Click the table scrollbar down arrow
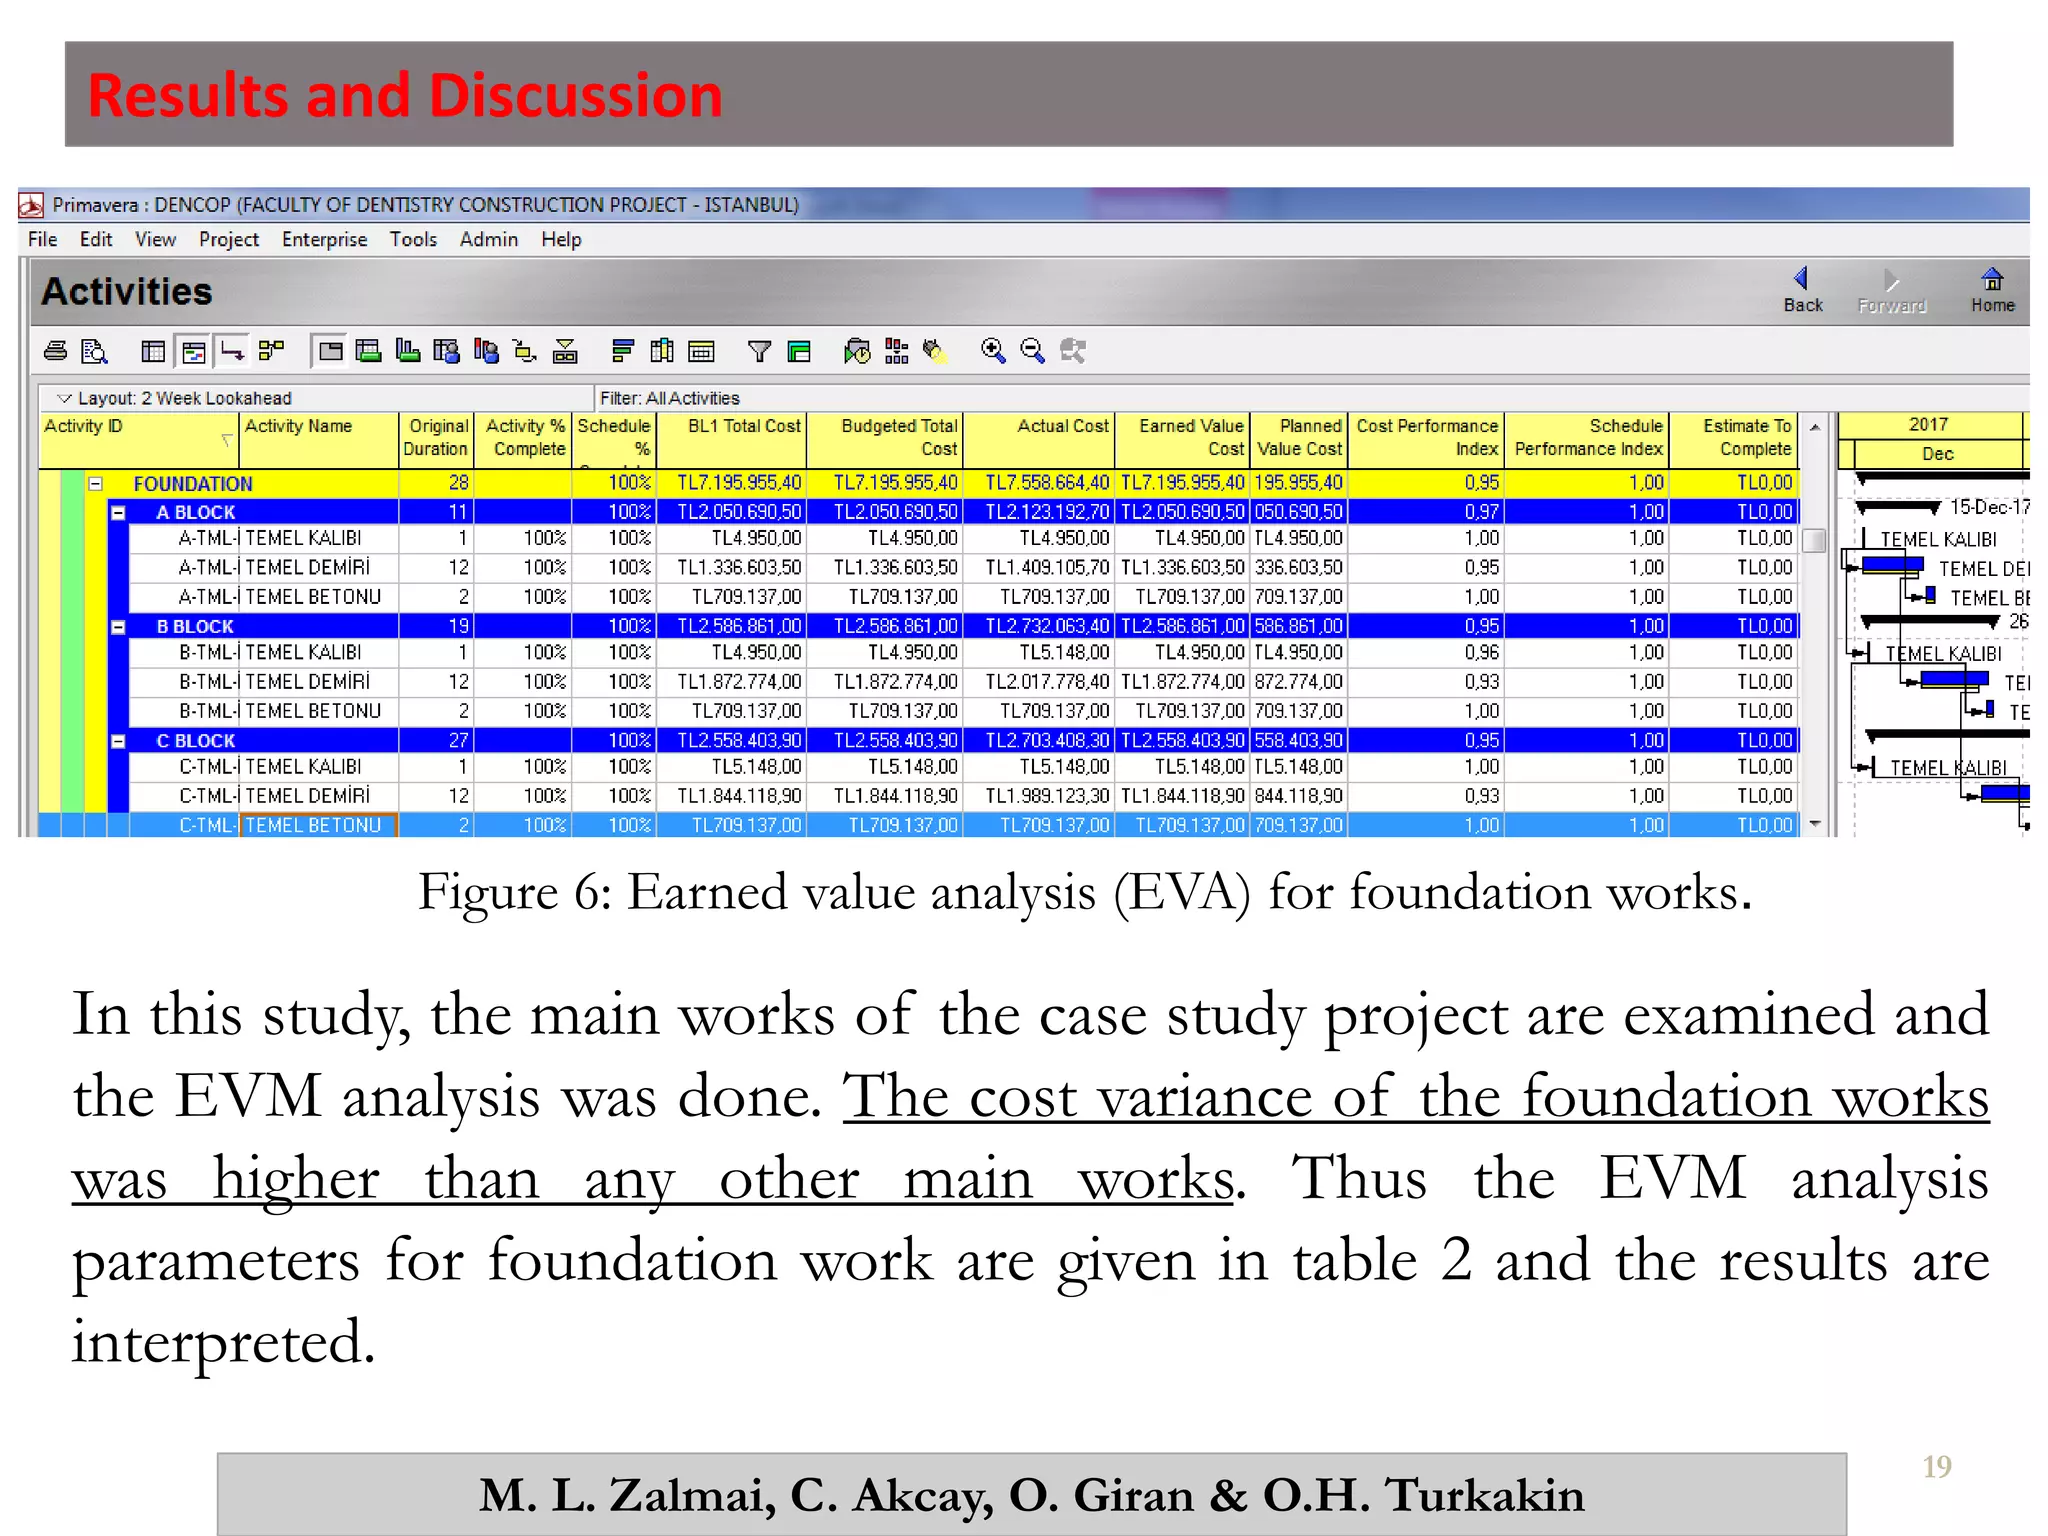The image size is (2048, 1536). point(1815,824)
